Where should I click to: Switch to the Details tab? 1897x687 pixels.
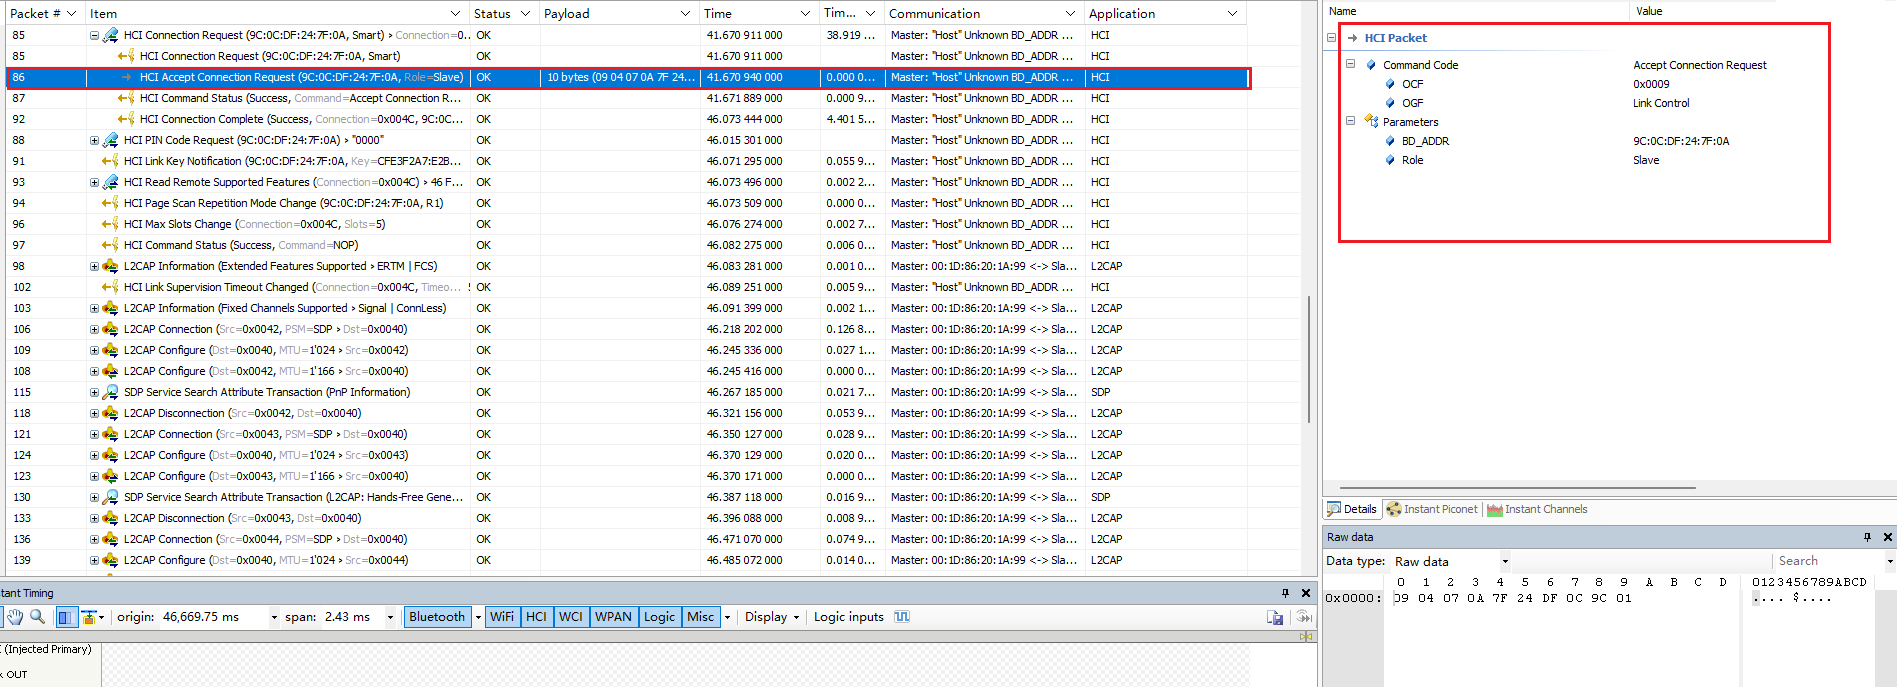1352,509
